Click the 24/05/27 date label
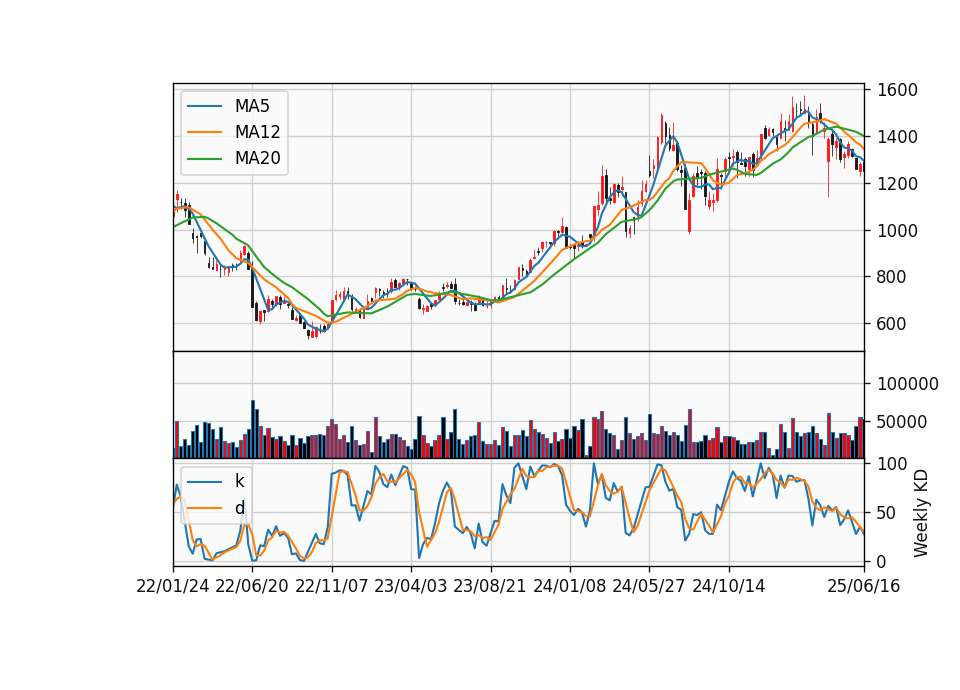Viewport: 960px width, 690px height. pyautogui.click(x=649, y=586)
